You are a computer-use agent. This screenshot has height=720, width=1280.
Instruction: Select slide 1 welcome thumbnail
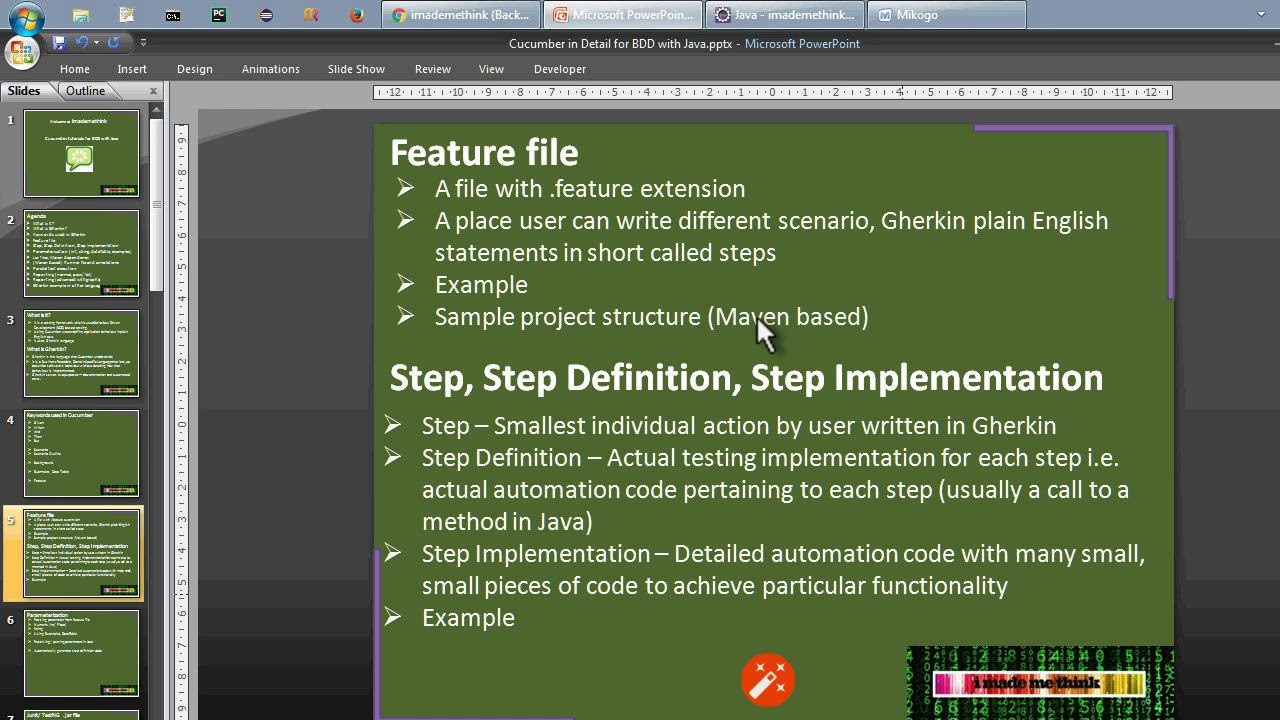pyautogui.click(x=81, y=153)
